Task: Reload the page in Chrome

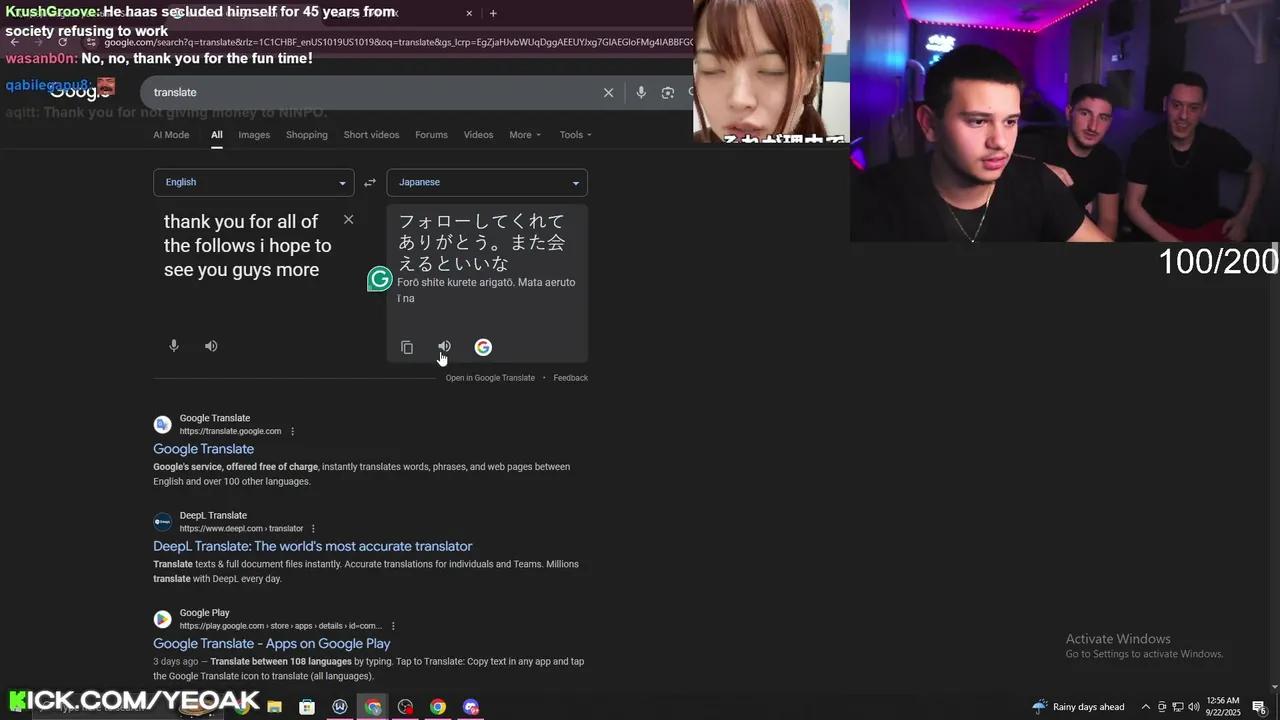Action: (63, 42)
